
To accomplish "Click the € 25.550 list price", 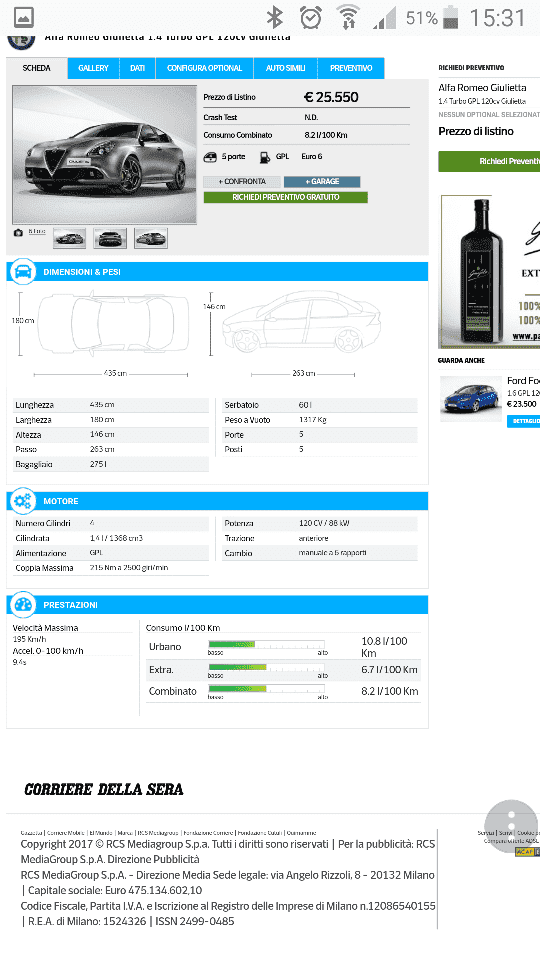I will (331, 97).
